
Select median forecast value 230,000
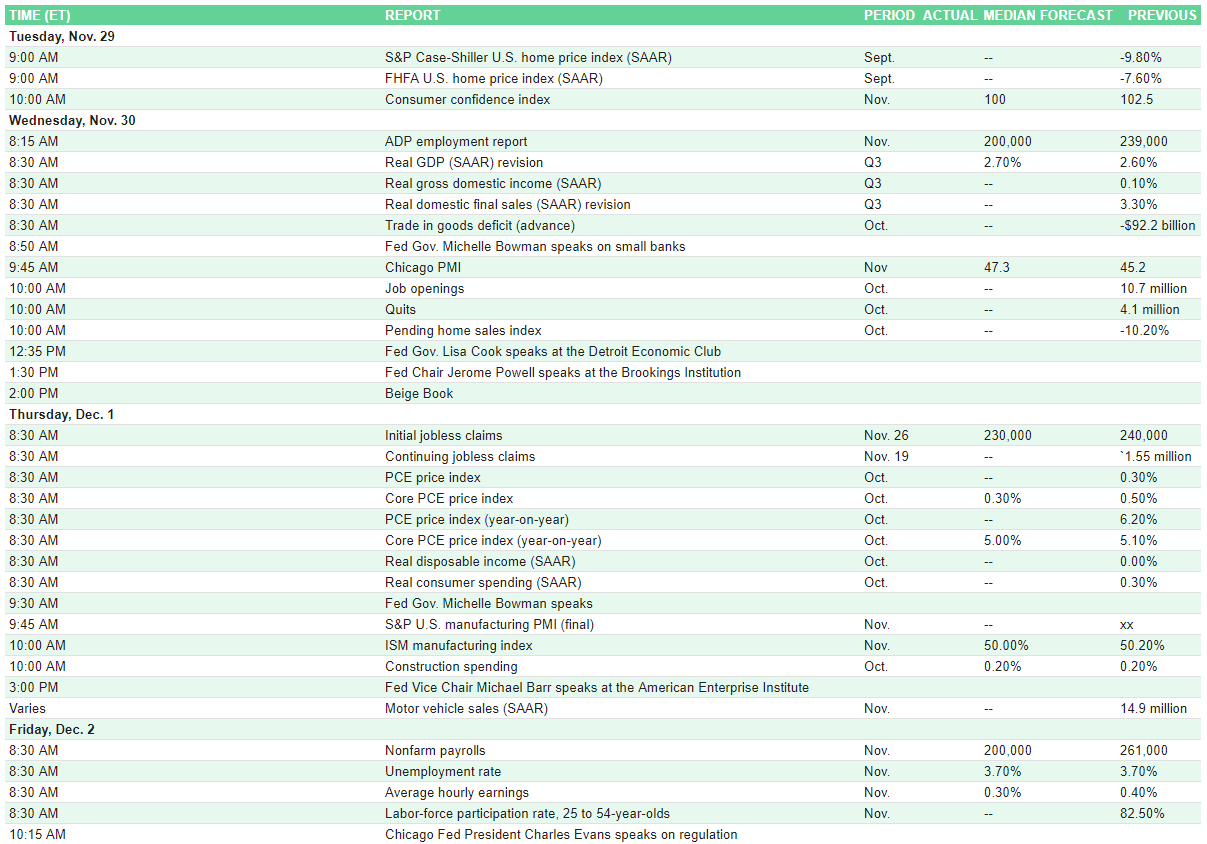click(x=1008, y=435)
